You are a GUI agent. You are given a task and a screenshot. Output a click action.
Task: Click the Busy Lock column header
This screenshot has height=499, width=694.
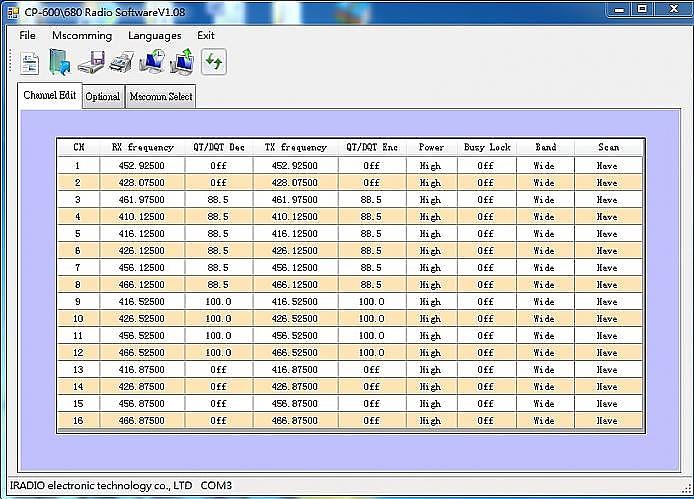tap(487, 147)
